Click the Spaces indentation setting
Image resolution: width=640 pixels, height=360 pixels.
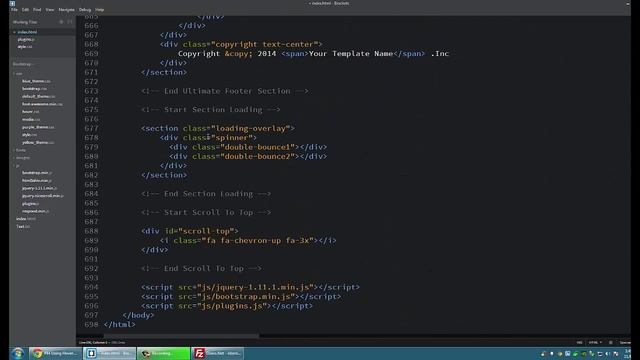[x=625, y=342]
